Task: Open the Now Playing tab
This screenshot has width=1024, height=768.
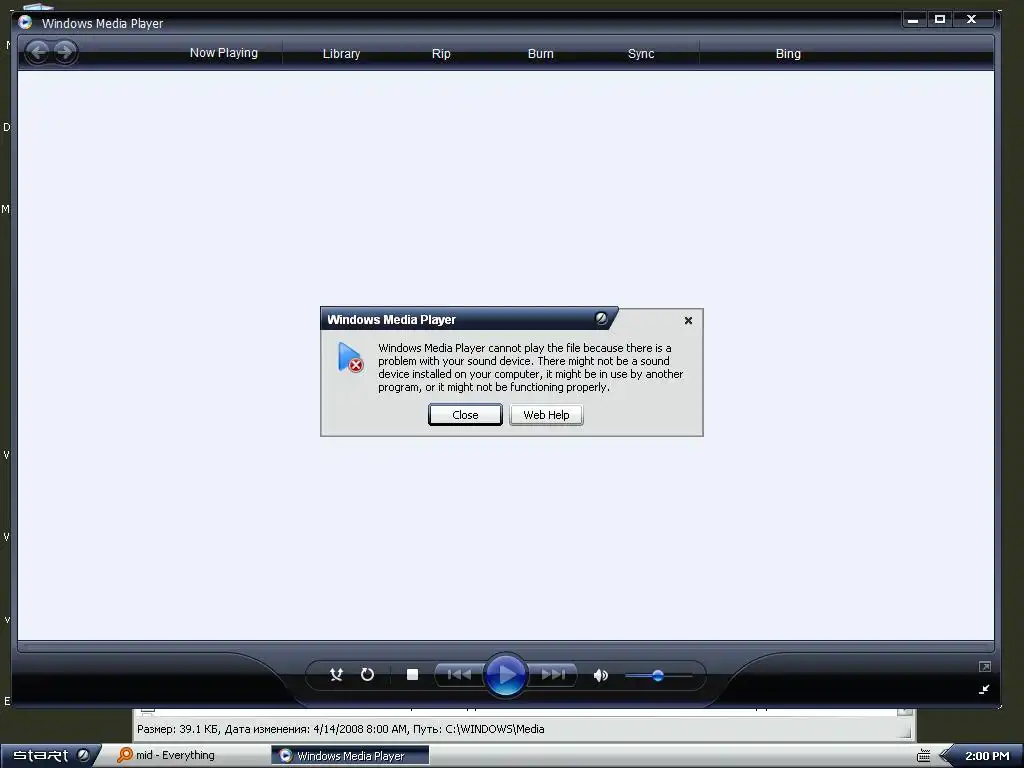Action: coord(223,53)
